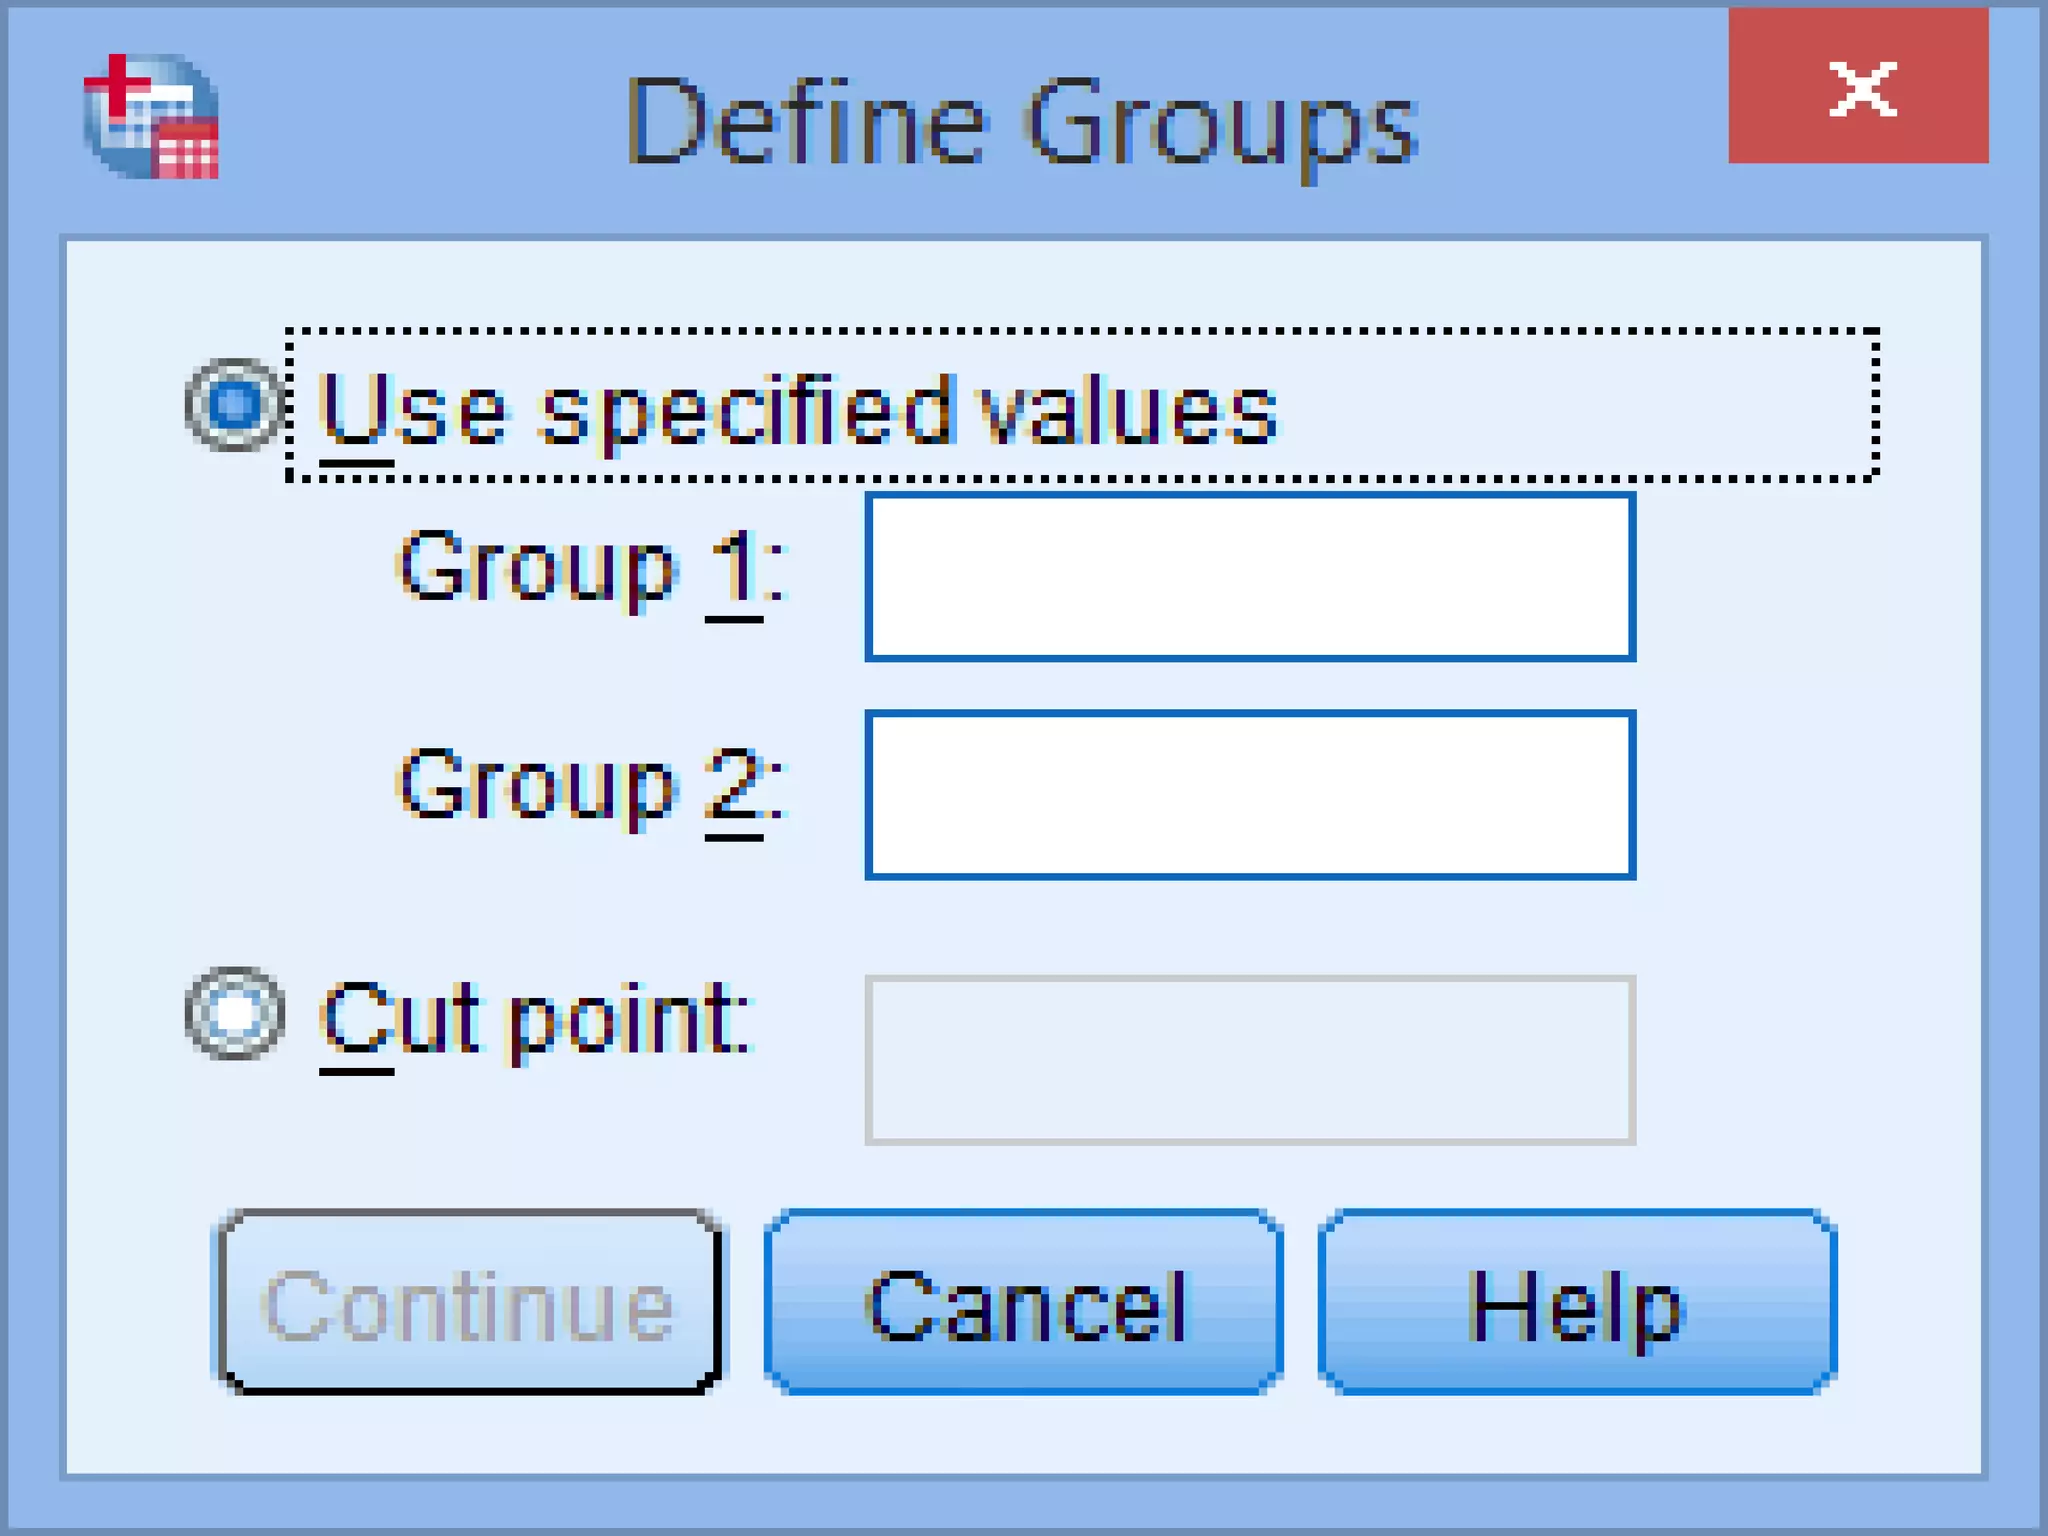The height and width of the screenshot is (1536, 2048).
Task: Click the underlined 2 in Group 2 label
Action: (734, 786)
